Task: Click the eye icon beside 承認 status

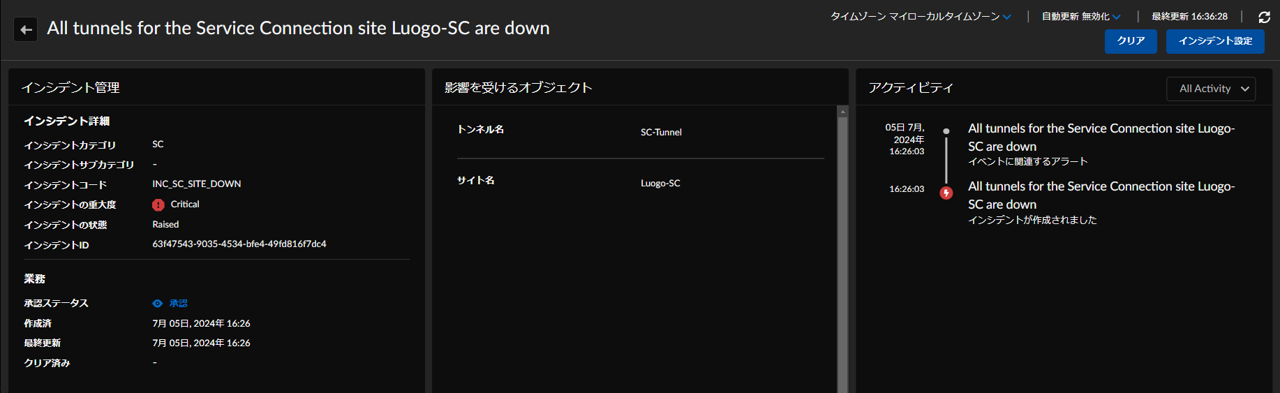Action: tap(158, 303)
